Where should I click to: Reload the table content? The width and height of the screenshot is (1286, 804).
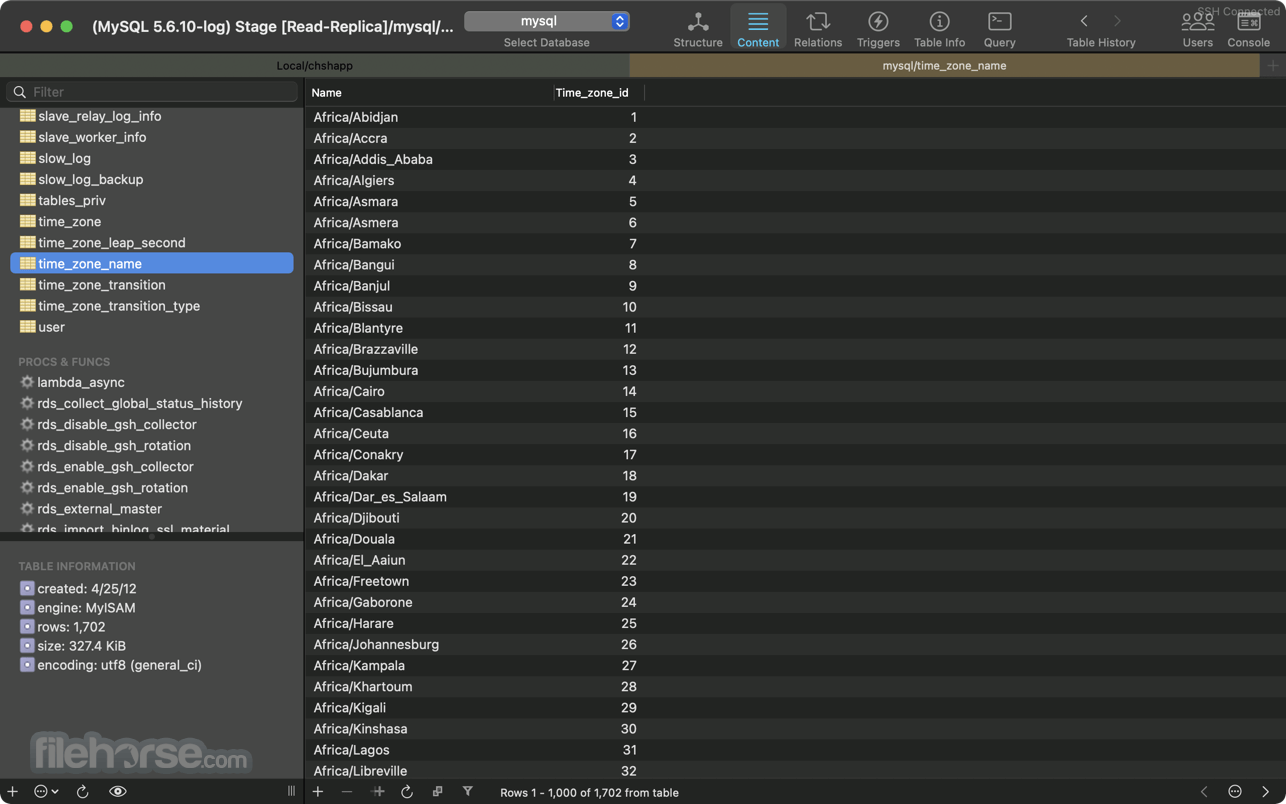coord(407,792)
